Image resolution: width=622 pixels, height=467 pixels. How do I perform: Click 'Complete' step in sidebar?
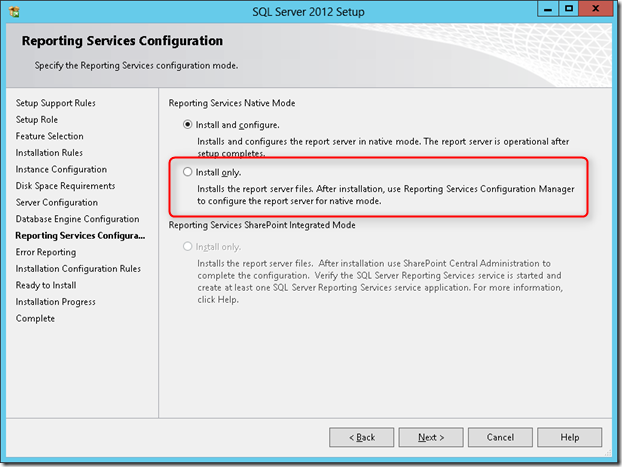(x=35, y=319)
